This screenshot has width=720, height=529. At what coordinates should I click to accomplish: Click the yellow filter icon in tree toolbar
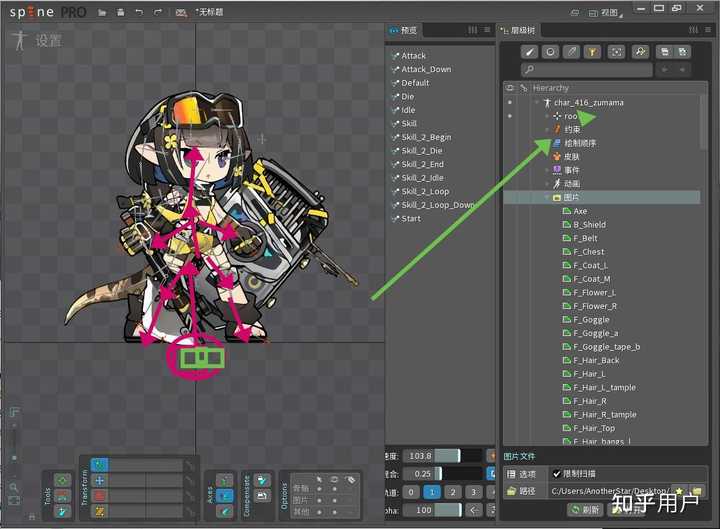tap(592, 52)
